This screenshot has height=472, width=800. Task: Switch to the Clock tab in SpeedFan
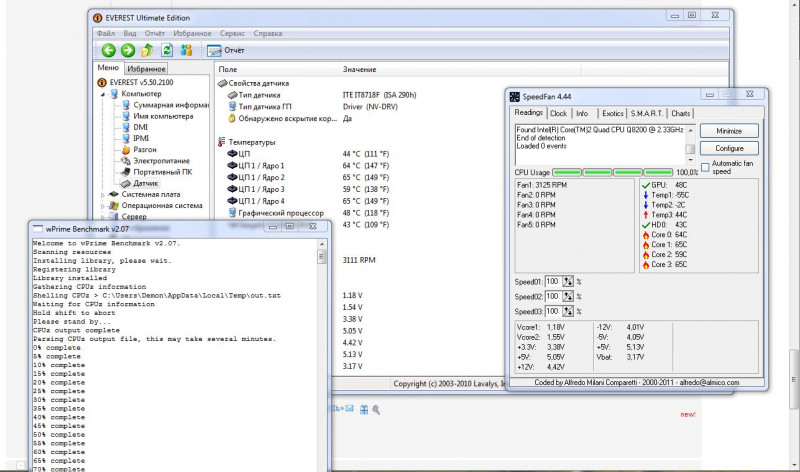pyautogui.click(x=558, y=114)
